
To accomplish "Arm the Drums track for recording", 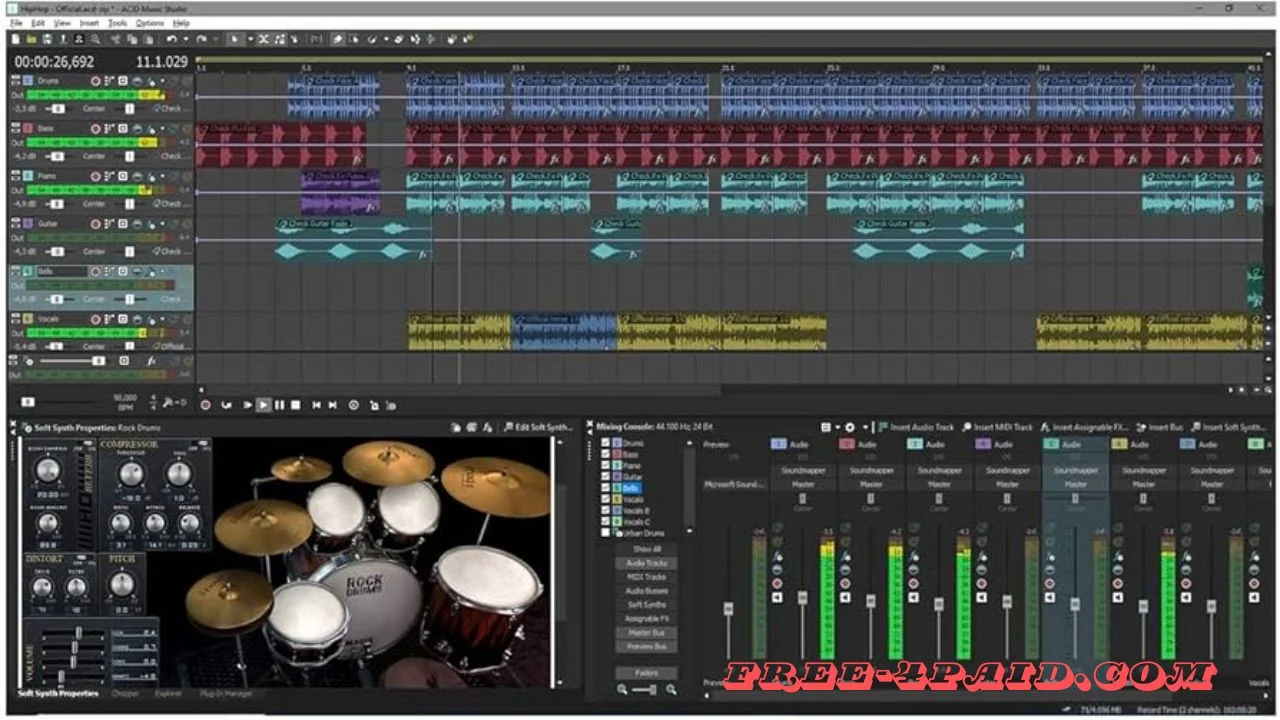I will (x=95, y=81).
